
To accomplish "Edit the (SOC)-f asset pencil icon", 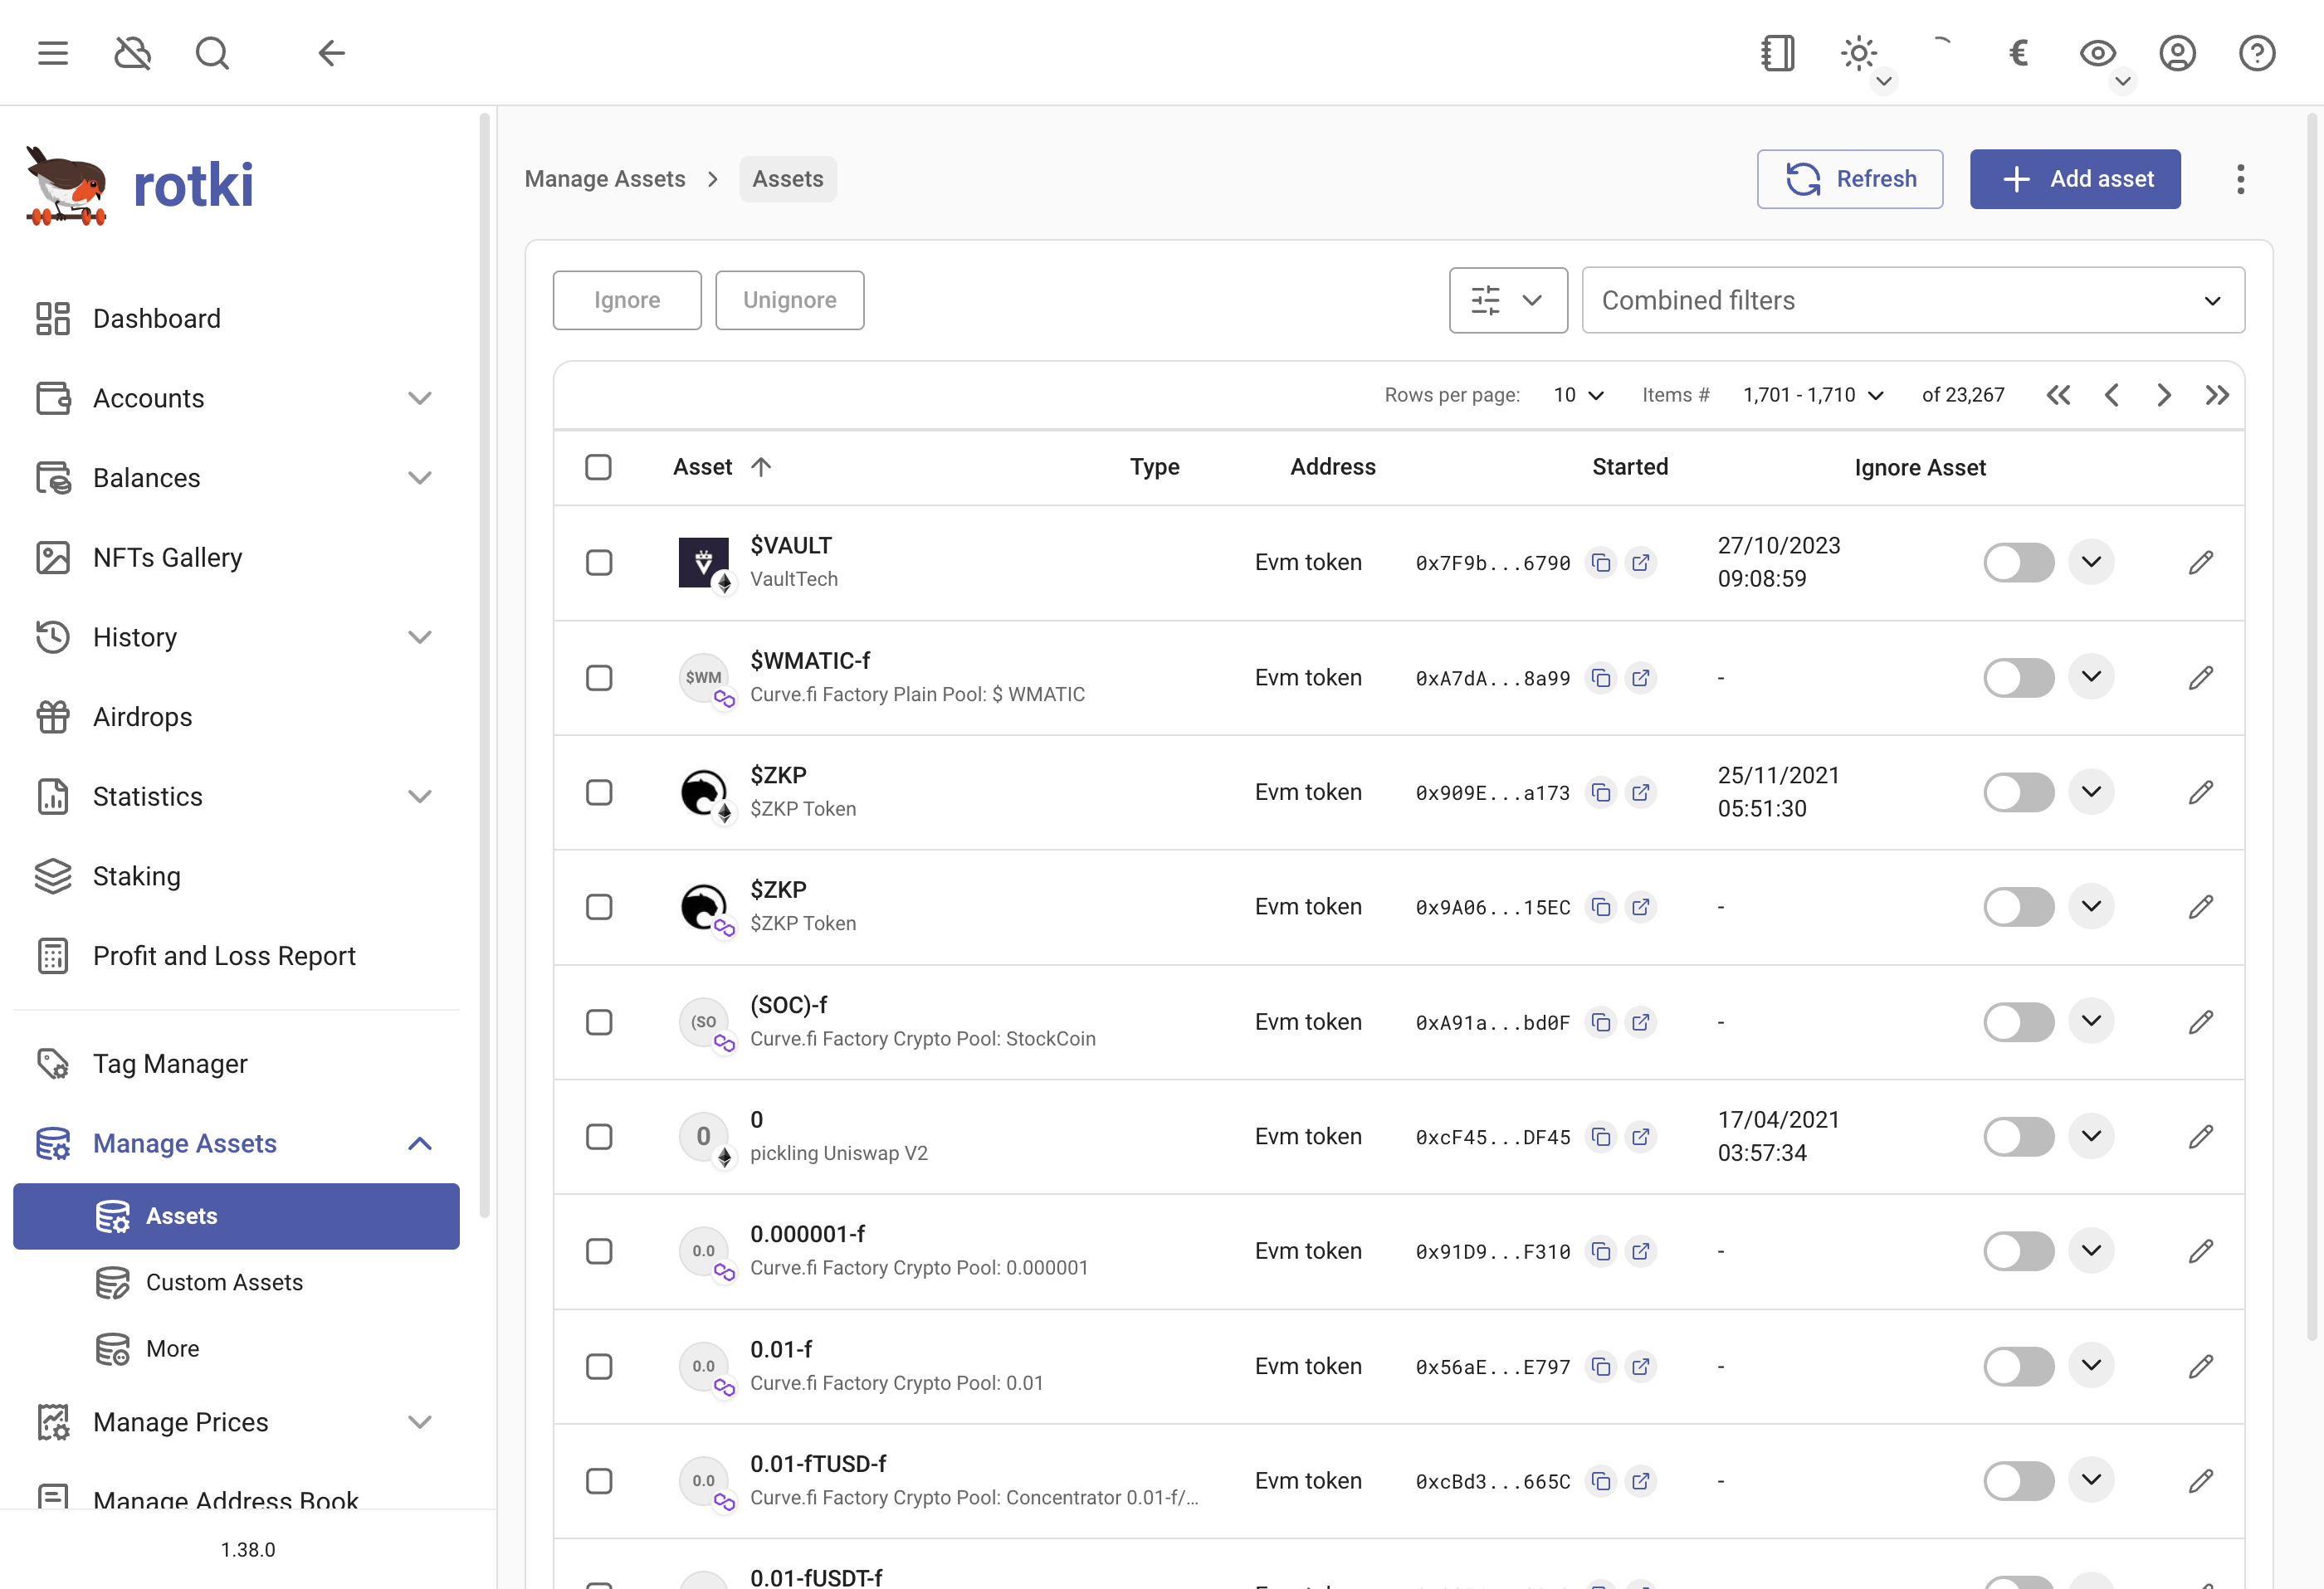I will 2201,1022.
